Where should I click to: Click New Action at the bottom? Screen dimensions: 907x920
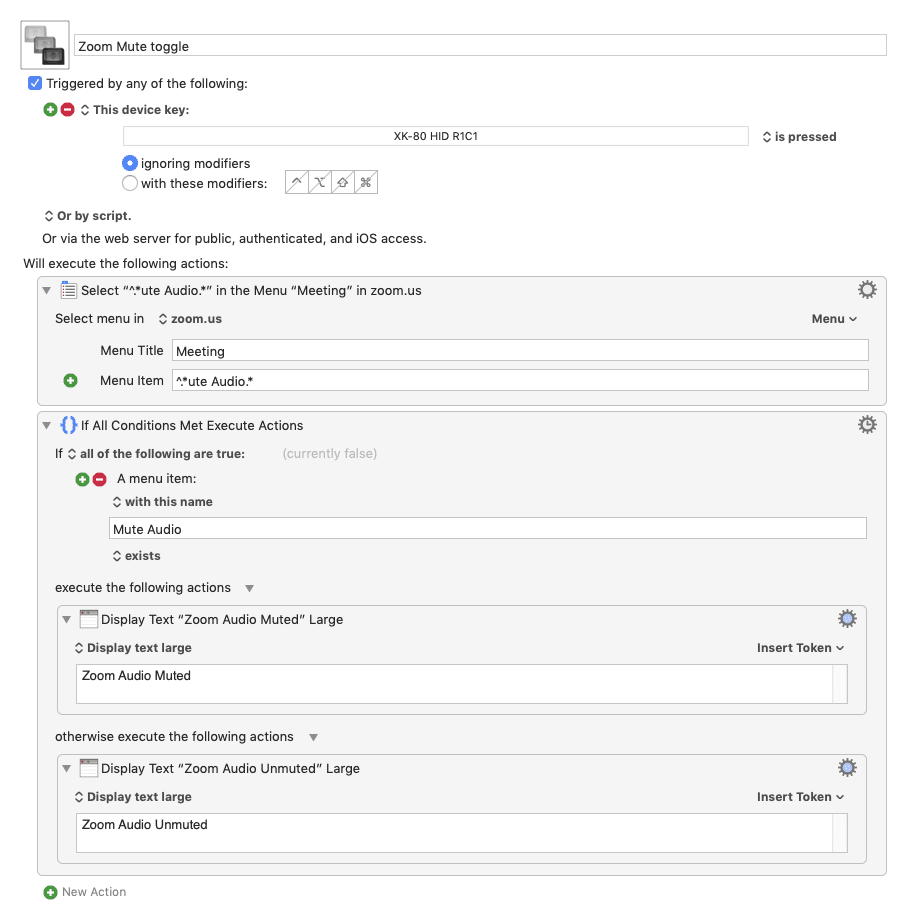(x=85, y=892)
